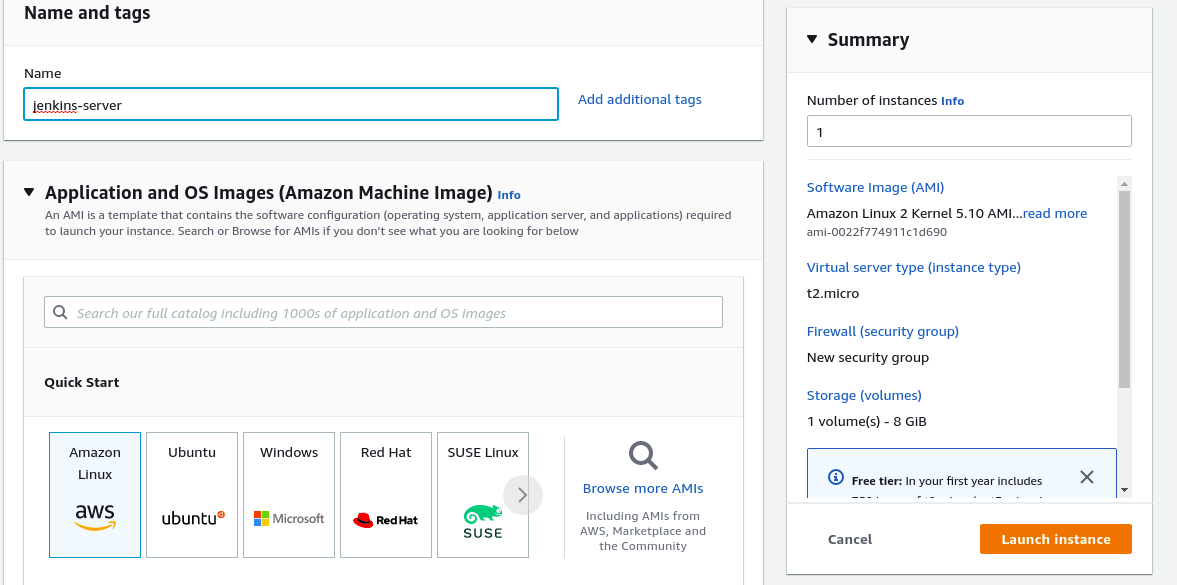Open Info link next to Amazon Machine Image

(509, 194)
